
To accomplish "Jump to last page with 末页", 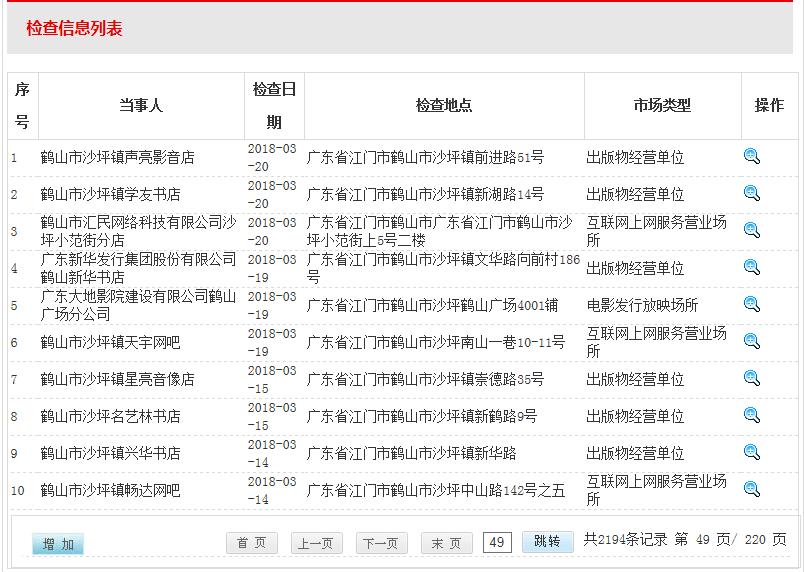I will click(x=446, y=543).
